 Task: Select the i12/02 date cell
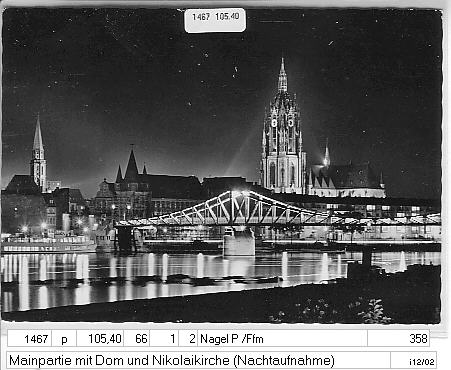[x=413, y=360]
